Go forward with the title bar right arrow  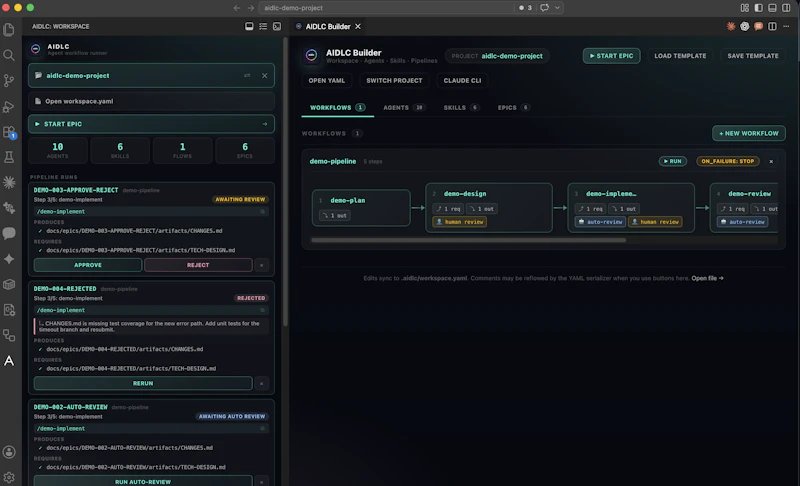(x=251, y=8)
